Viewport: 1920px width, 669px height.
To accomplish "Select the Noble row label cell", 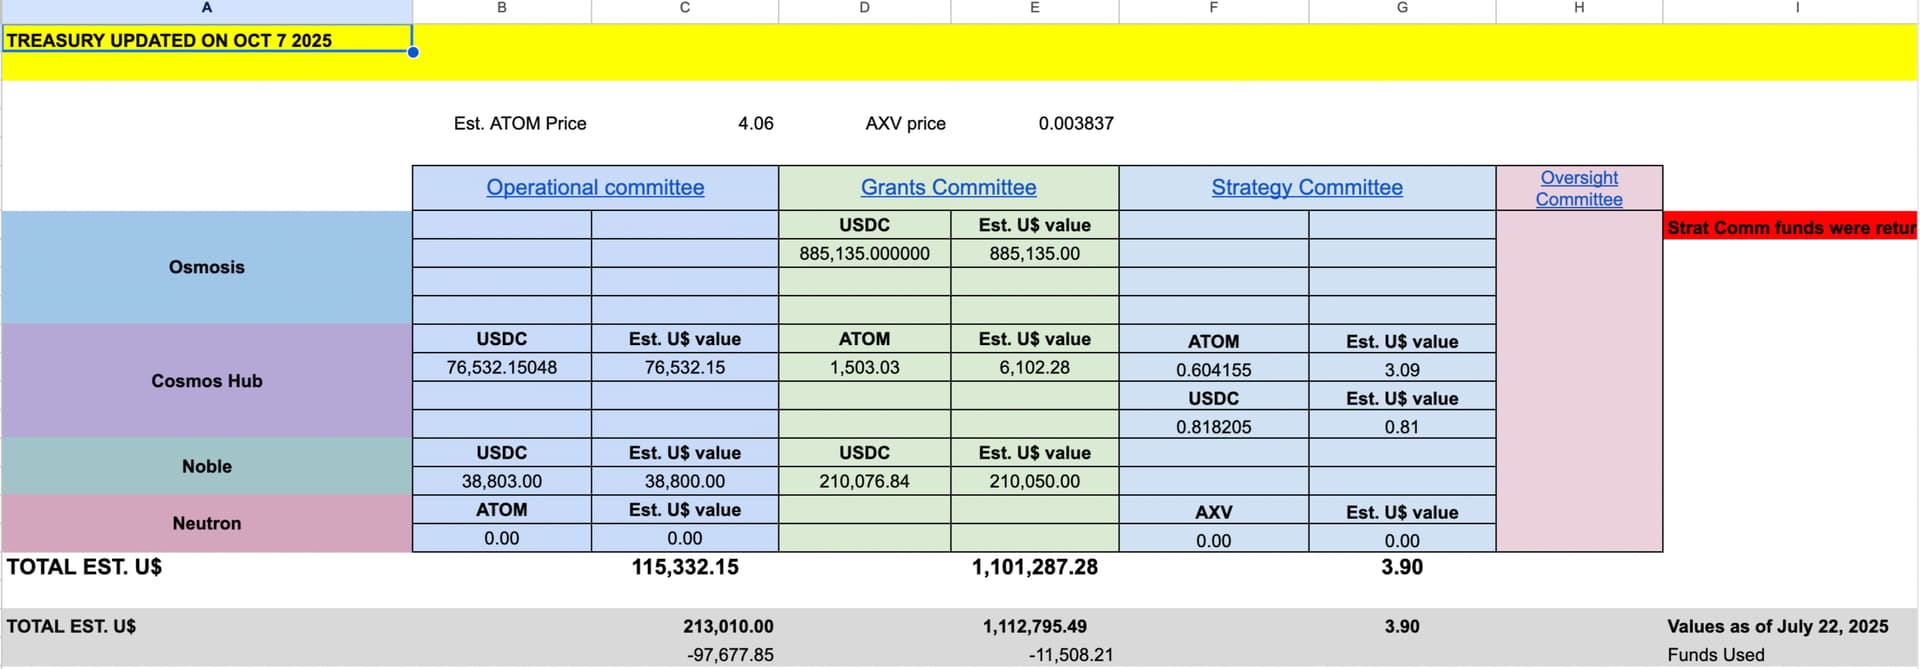I will [207, 466].
